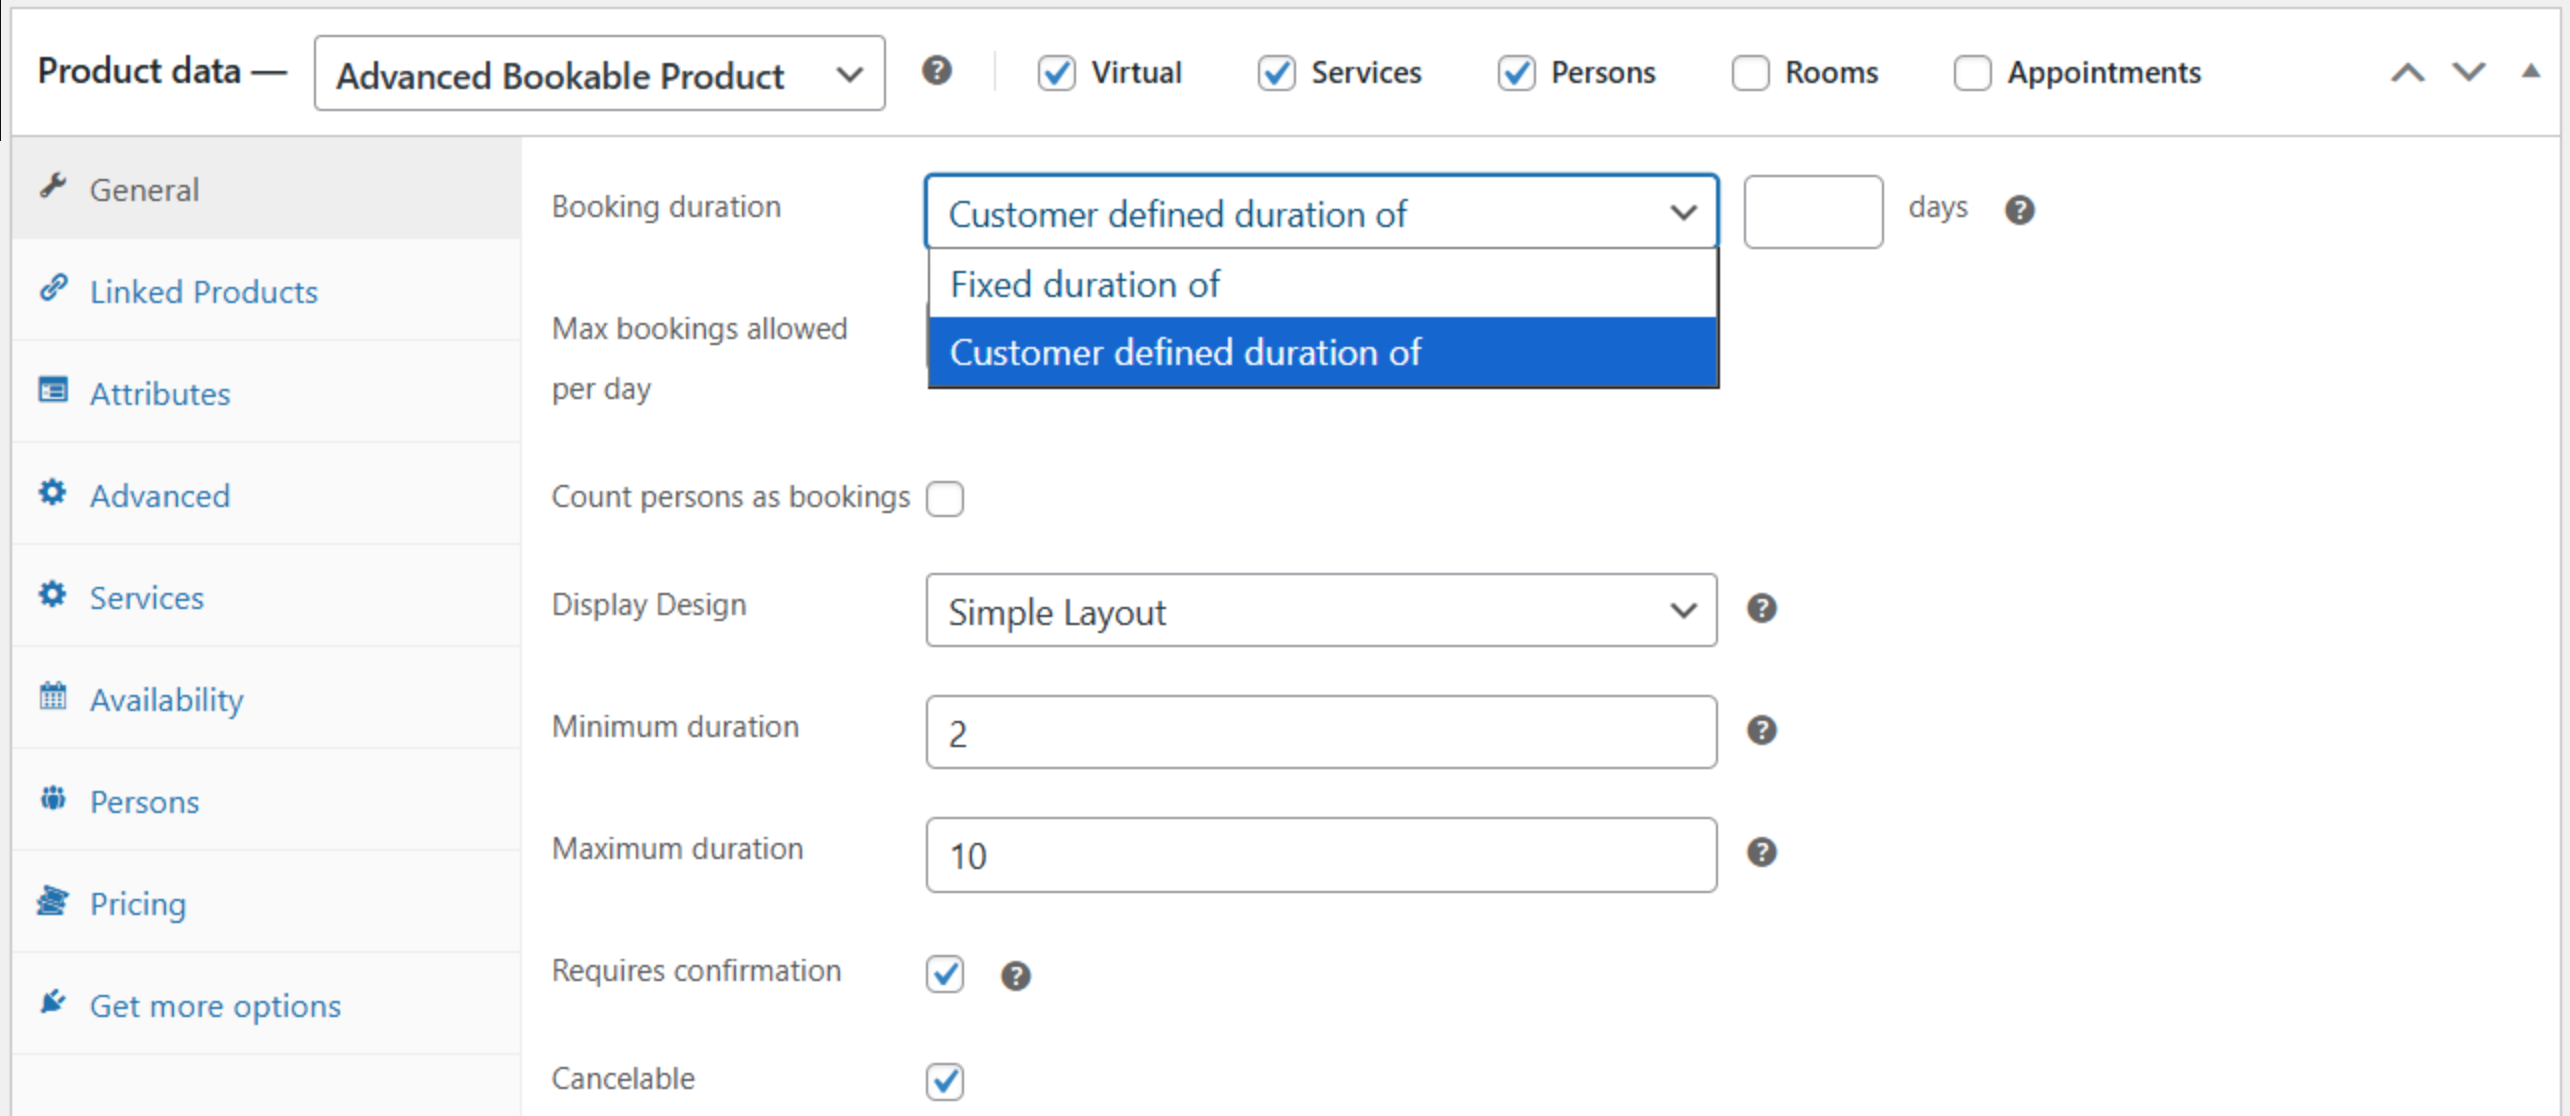Click help icon for Minimum duration
Image resolution: width=2570 pixels, height=1116 pixels.
[x=1761, y=731]
